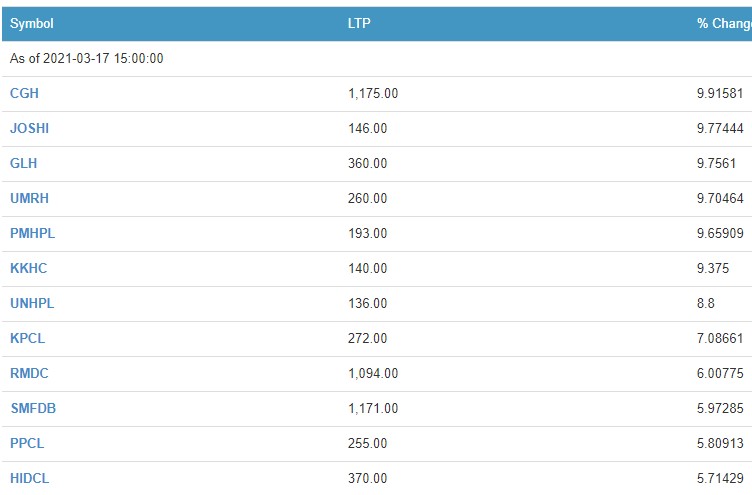This screenshot has height=495, width=752.
Task: Click the JOSHI symbol link
Action: 29,128
